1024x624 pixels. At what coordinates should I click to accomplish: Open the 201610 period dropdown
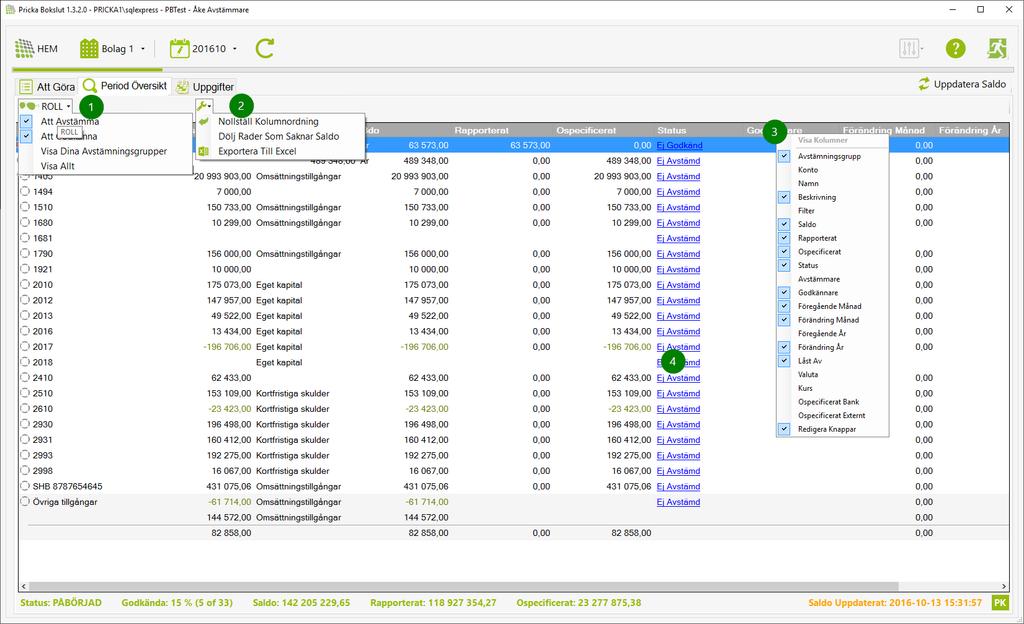(x=204, y=48)
